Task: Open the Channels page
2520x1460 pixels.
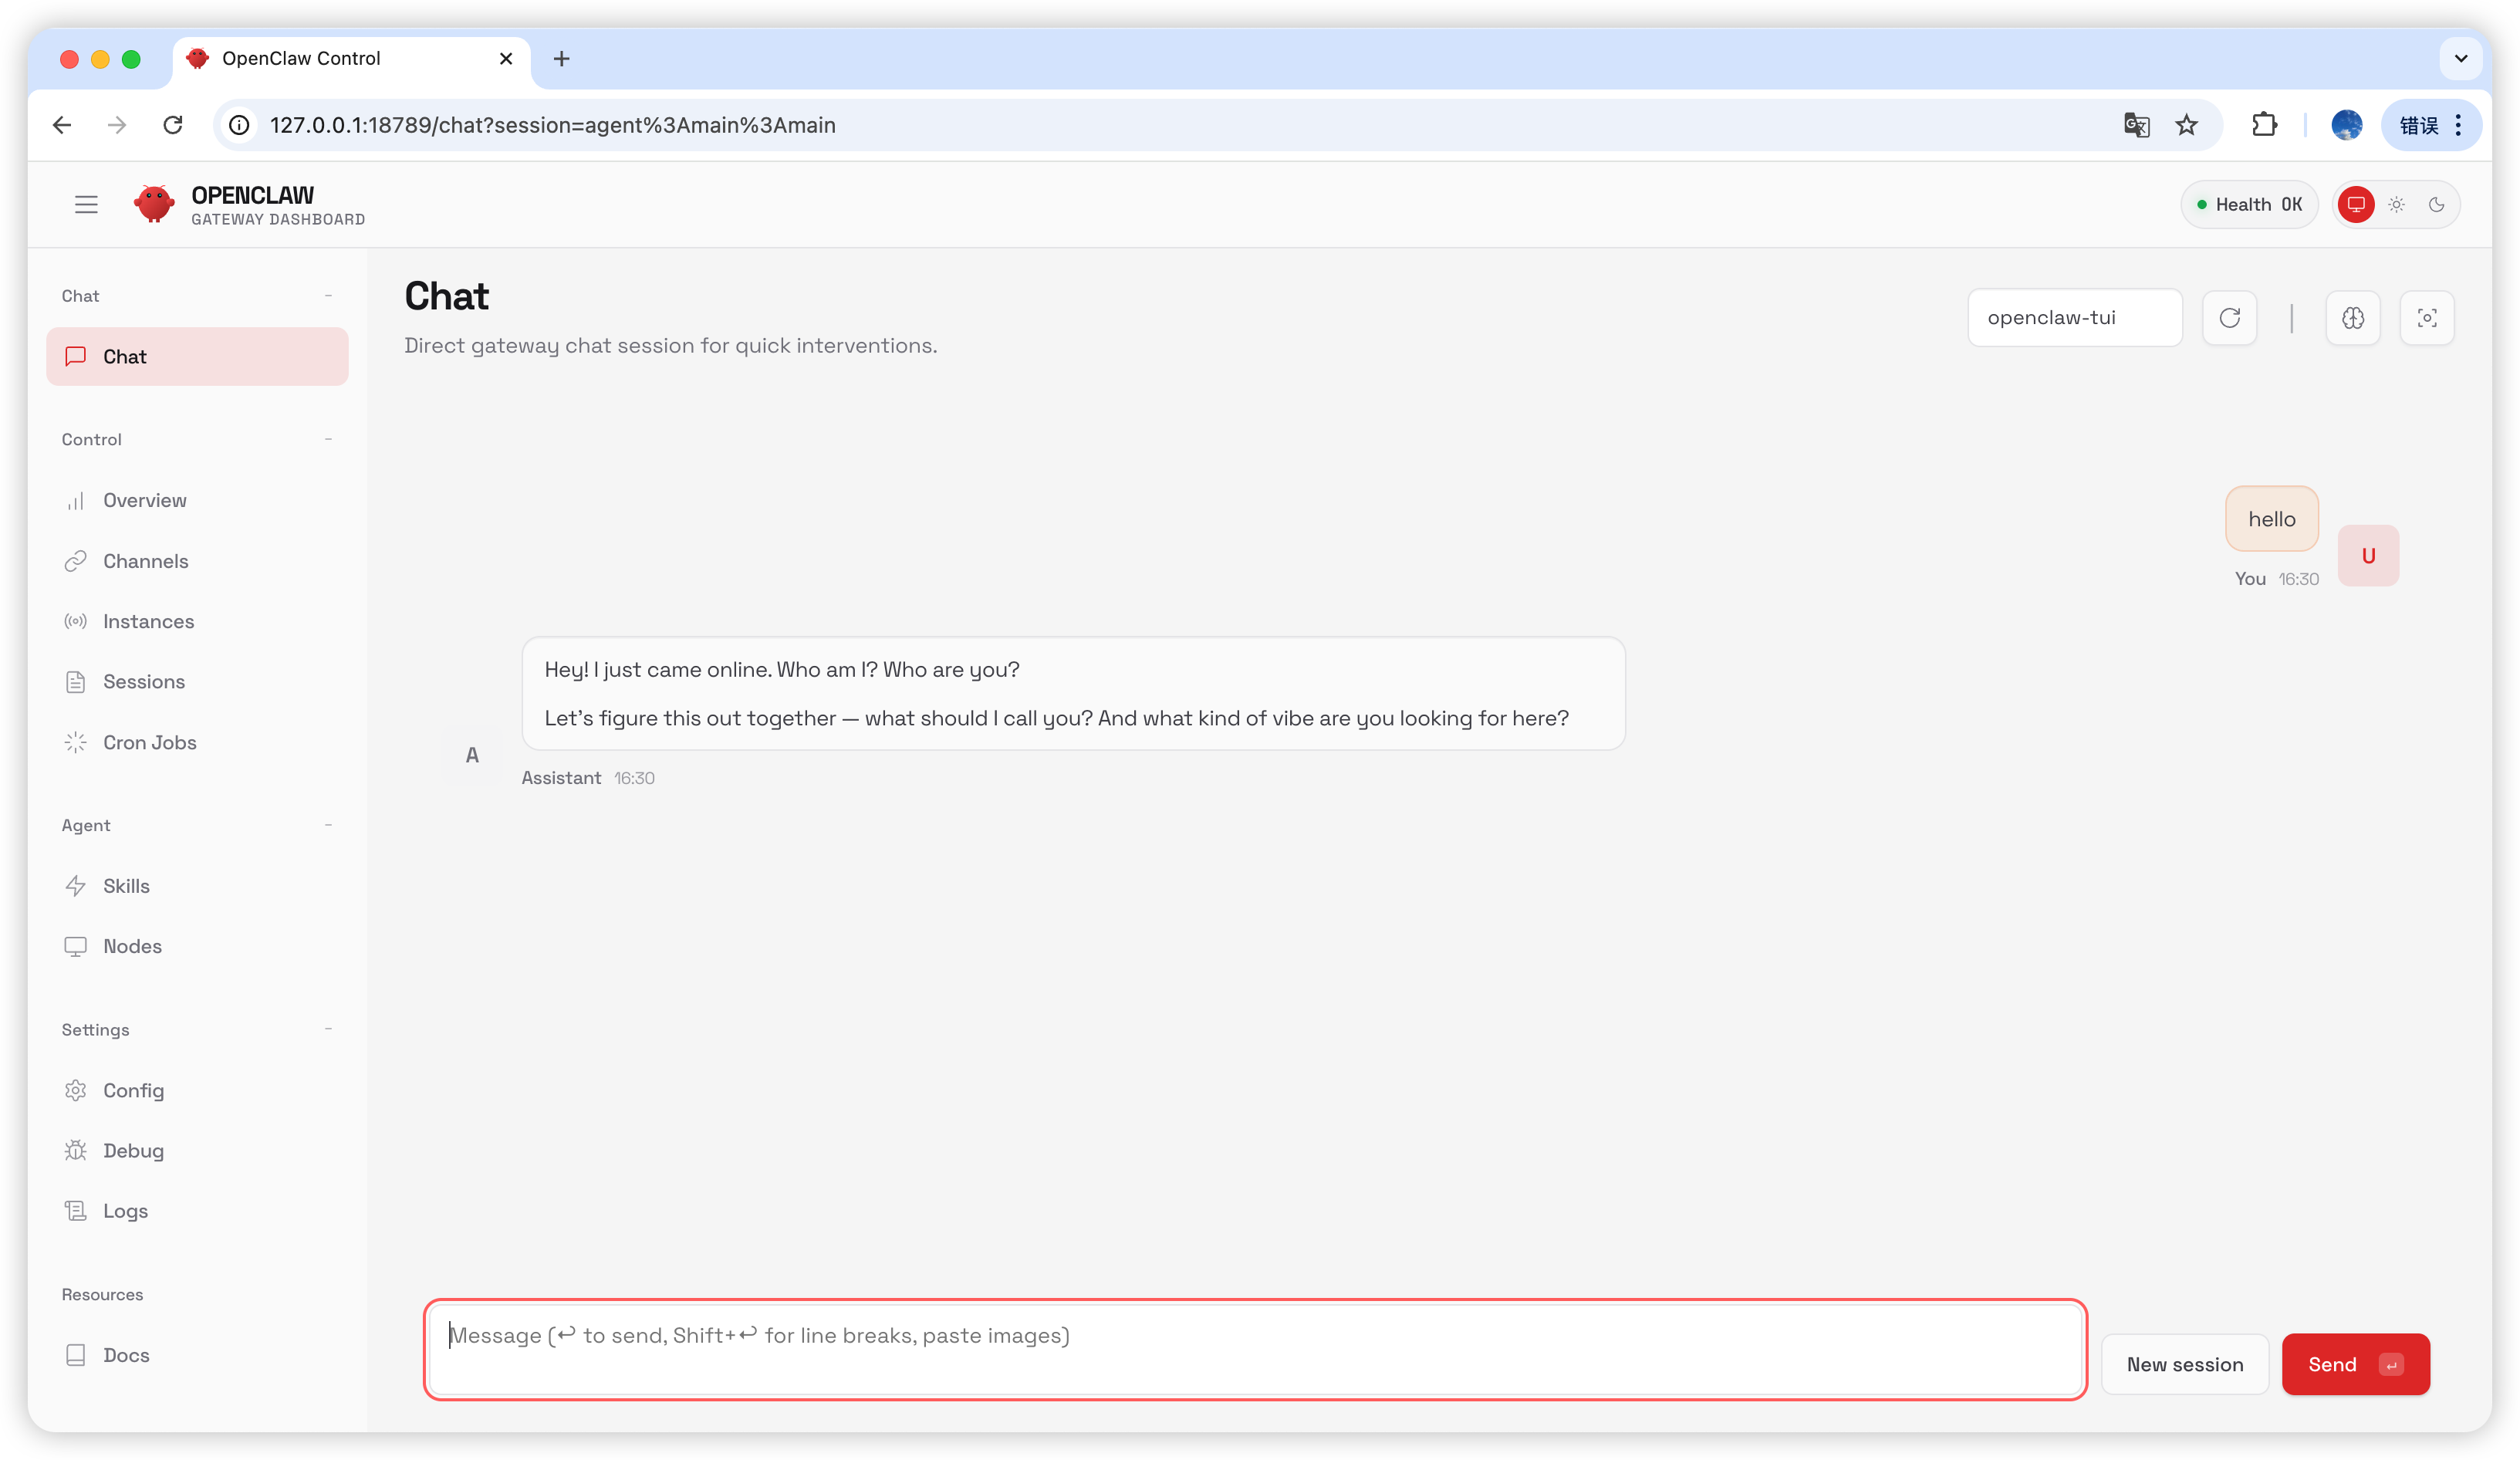Action: (x=145, y=561)
